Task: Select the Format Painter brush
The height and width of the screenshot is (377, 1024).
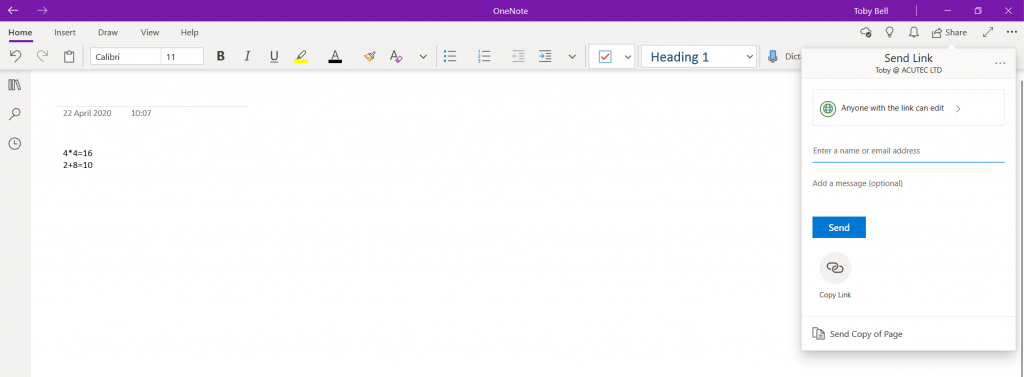Action: point(370,57)
